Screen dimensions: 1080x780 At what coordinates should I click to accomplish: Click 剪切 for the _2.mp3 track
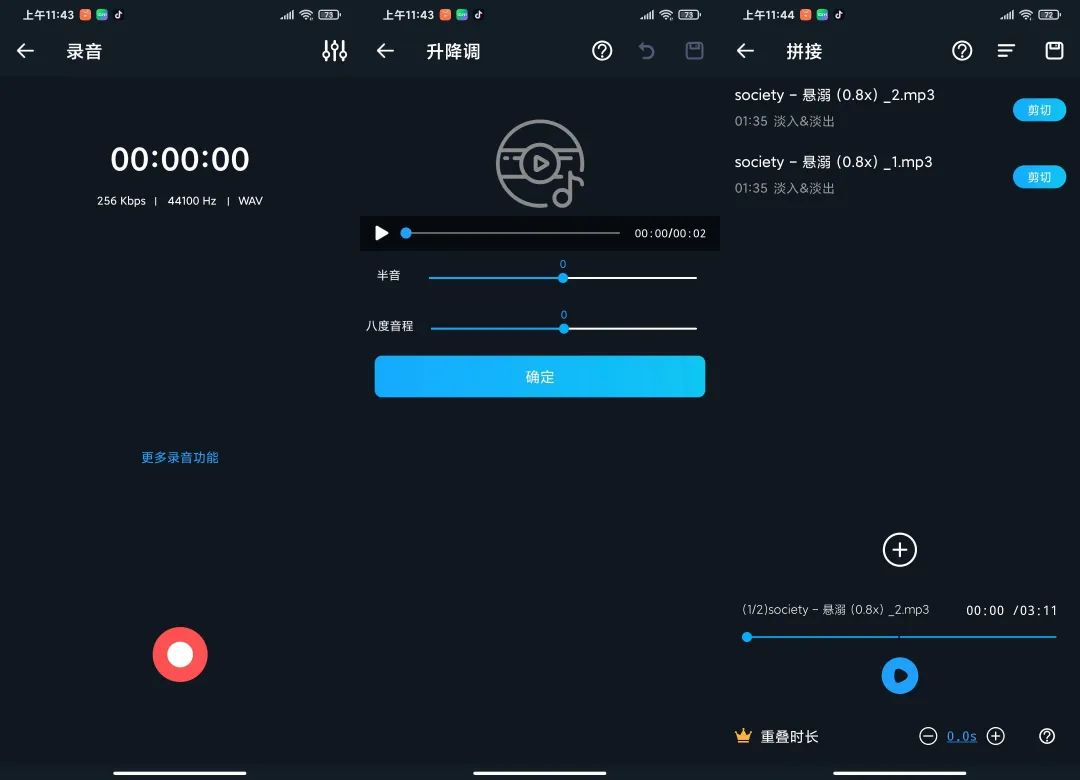pyautogui.click(x=1039, y=110)
